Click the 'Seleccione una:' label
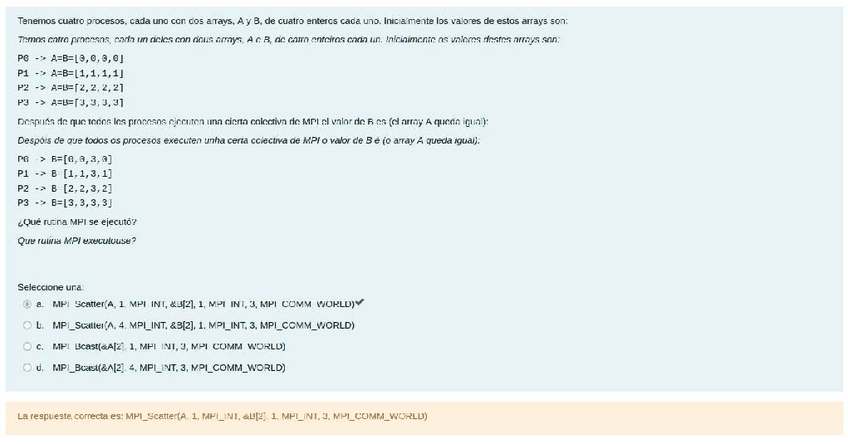Screen dimensions: 848x444 point(51,287)
